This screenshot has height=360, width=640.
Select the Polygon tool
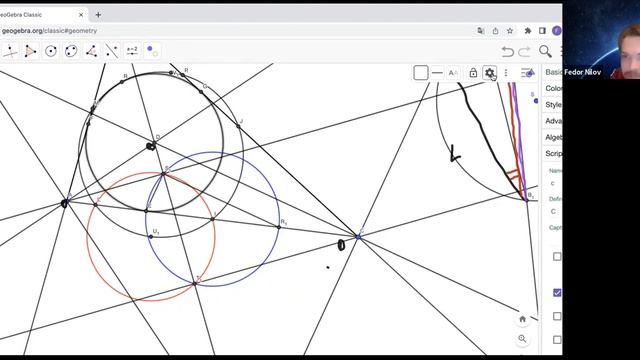[30, 51]
